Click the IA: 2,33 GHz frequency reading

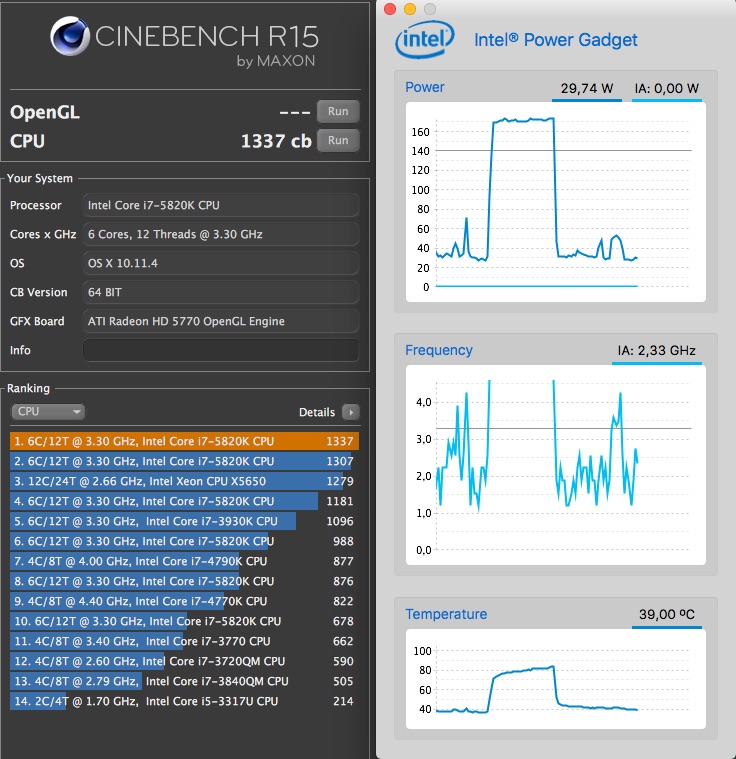pyautogui.click(x=657, y=350)
